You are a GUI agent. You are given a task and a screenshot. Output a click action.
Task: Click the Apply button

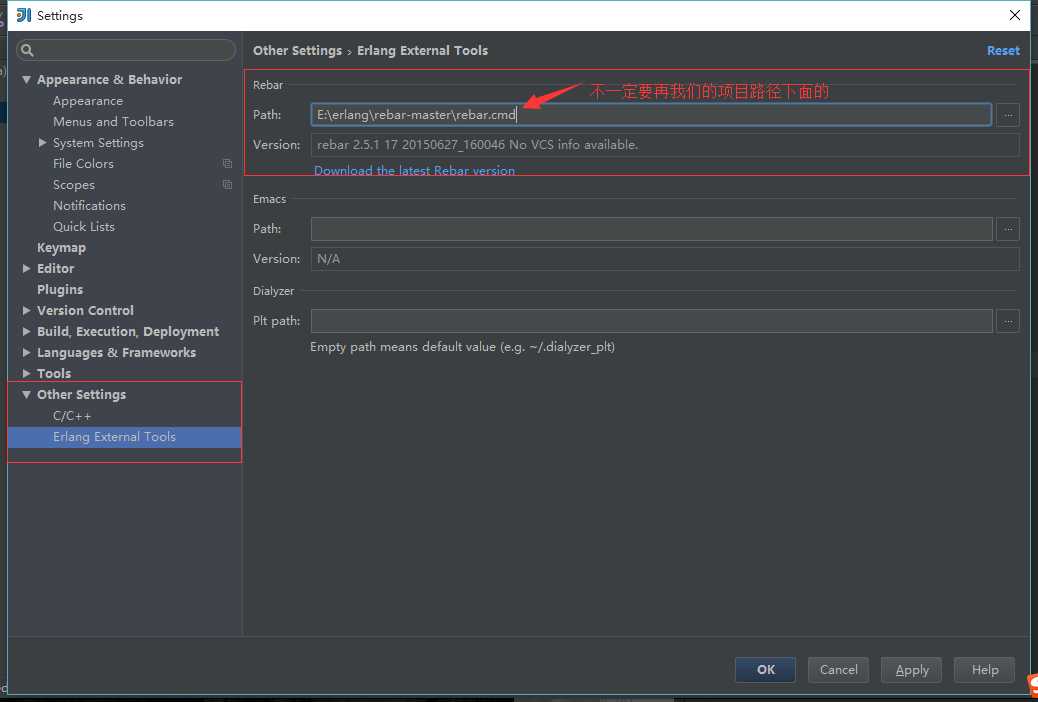click(912, 670)
